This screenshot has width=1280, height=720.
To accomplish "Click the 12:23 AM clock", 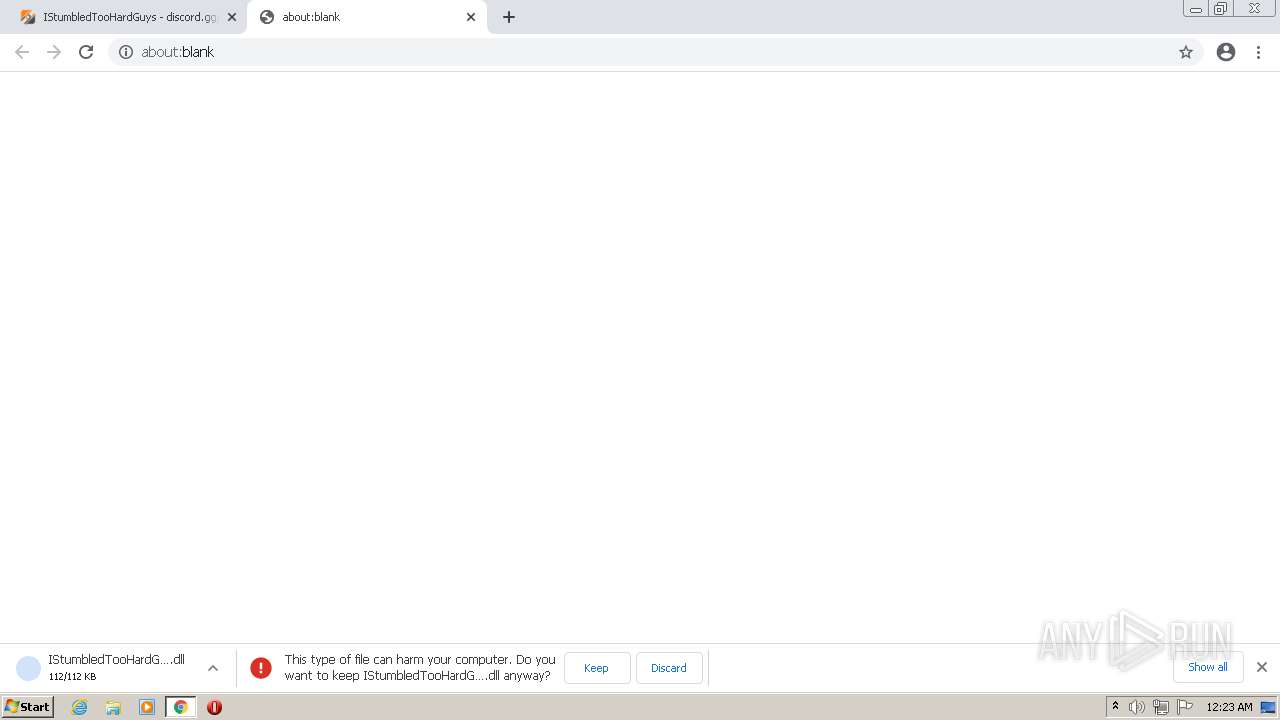I will tap(1229, 707).
